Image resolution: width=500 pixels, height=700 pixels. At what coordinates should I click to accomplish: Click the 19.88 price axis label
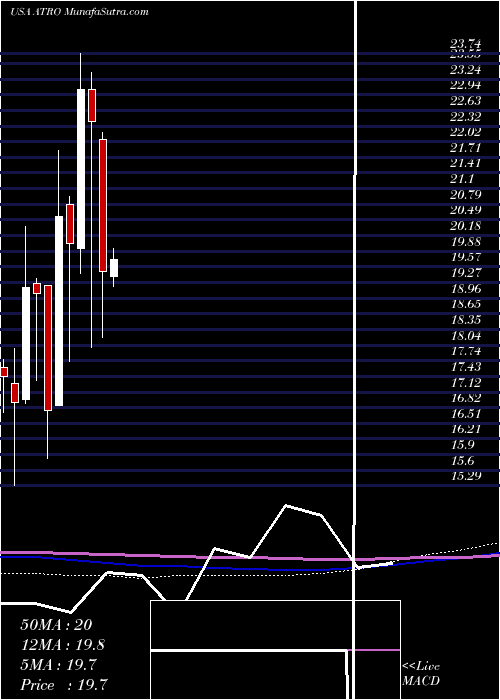466,242
